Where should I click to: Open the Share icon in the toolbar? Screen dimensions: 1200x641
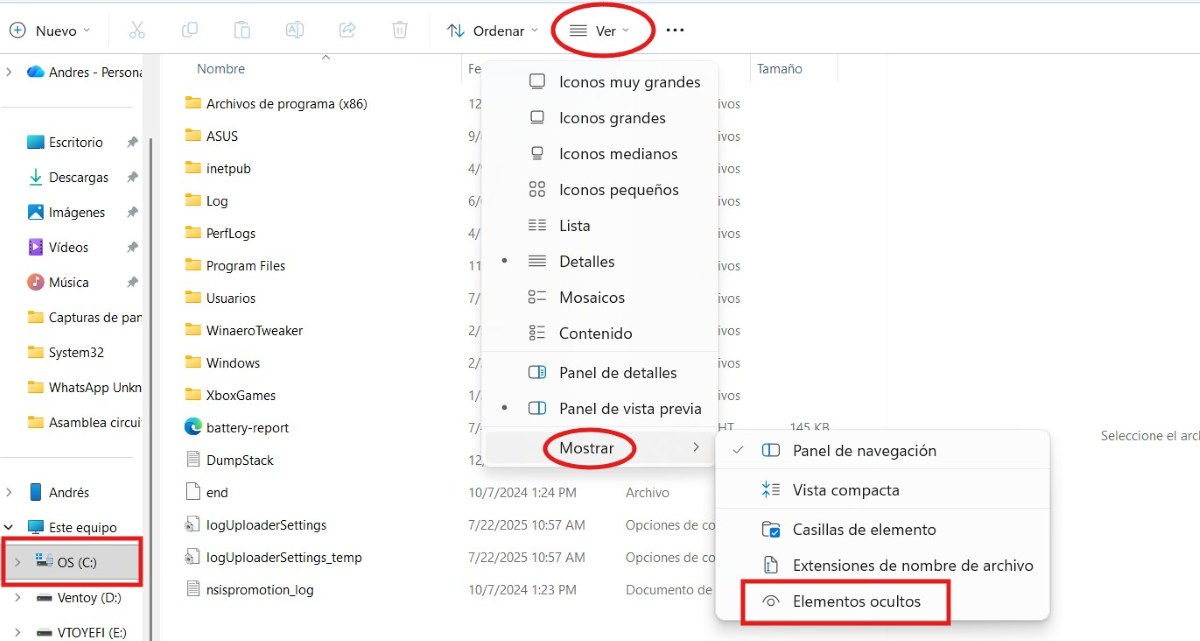point(347,30)
